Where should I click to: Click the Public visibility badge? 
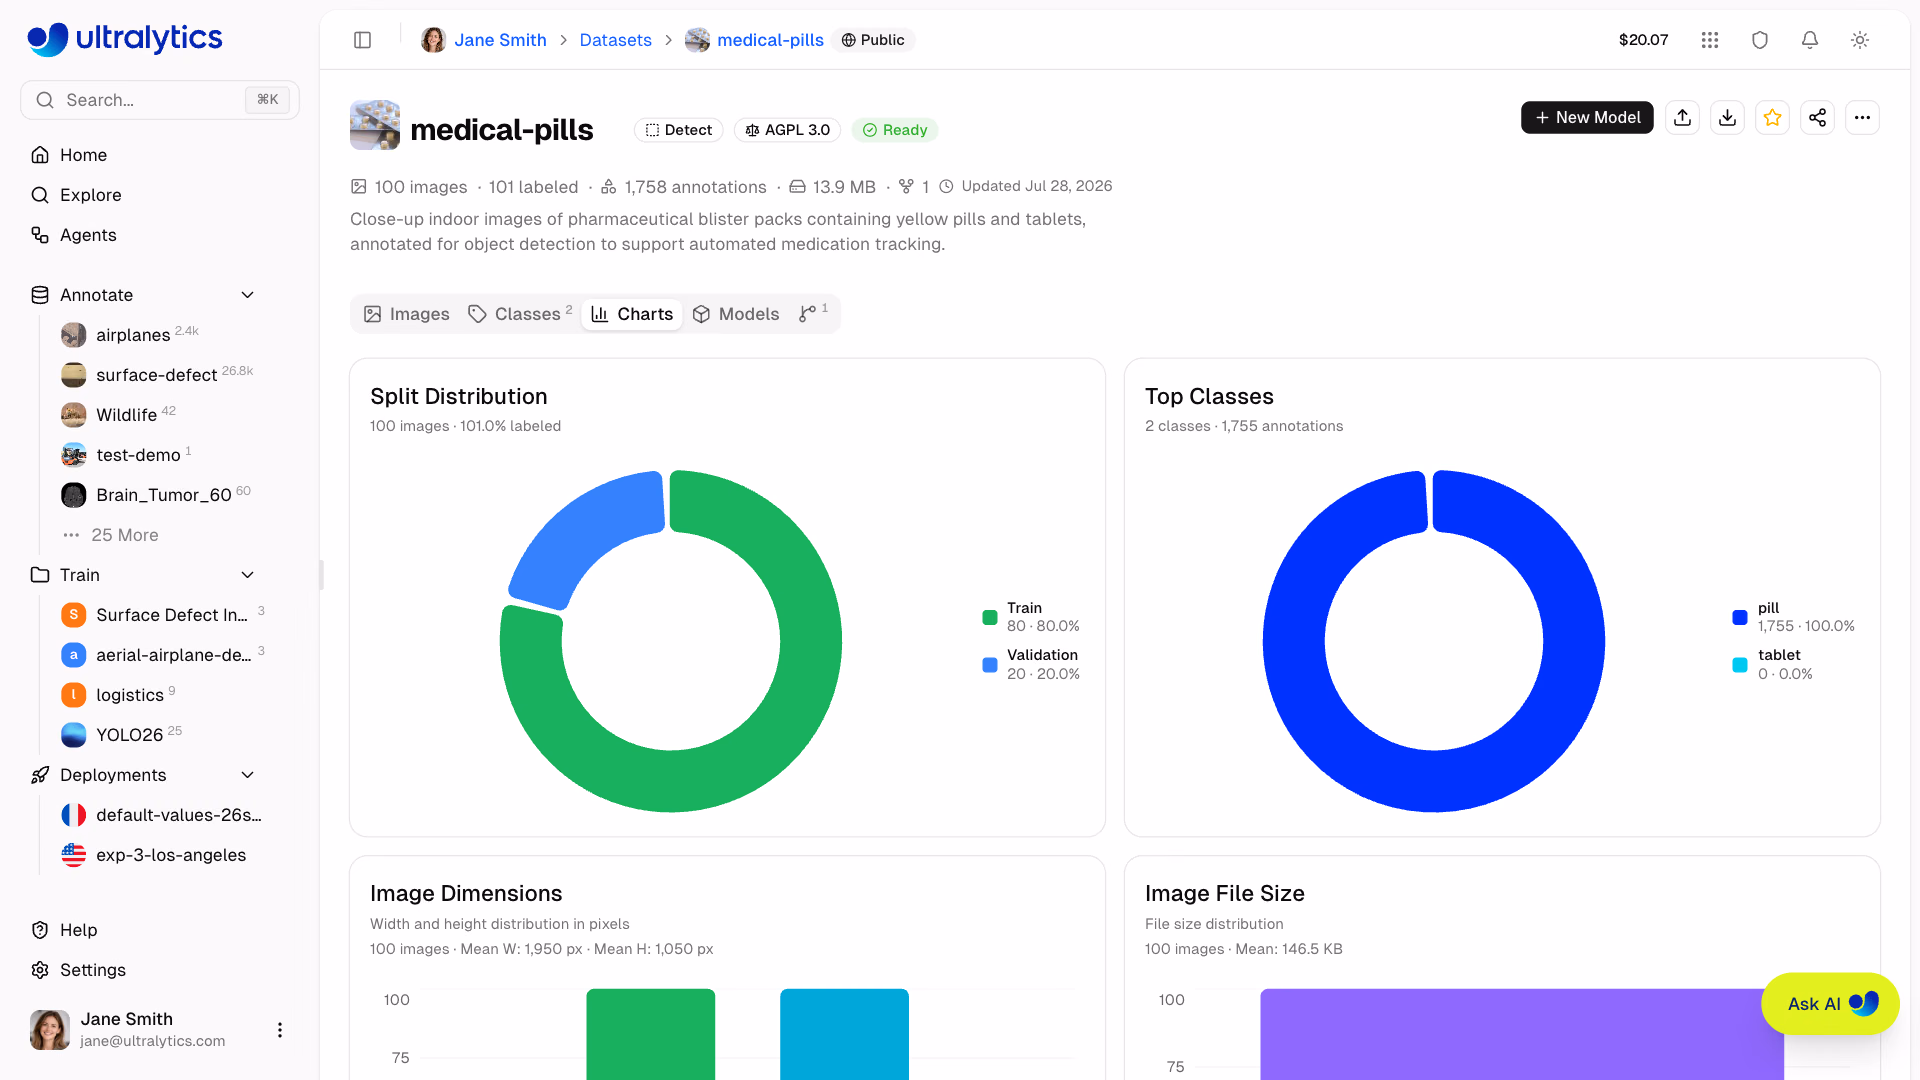873,40
